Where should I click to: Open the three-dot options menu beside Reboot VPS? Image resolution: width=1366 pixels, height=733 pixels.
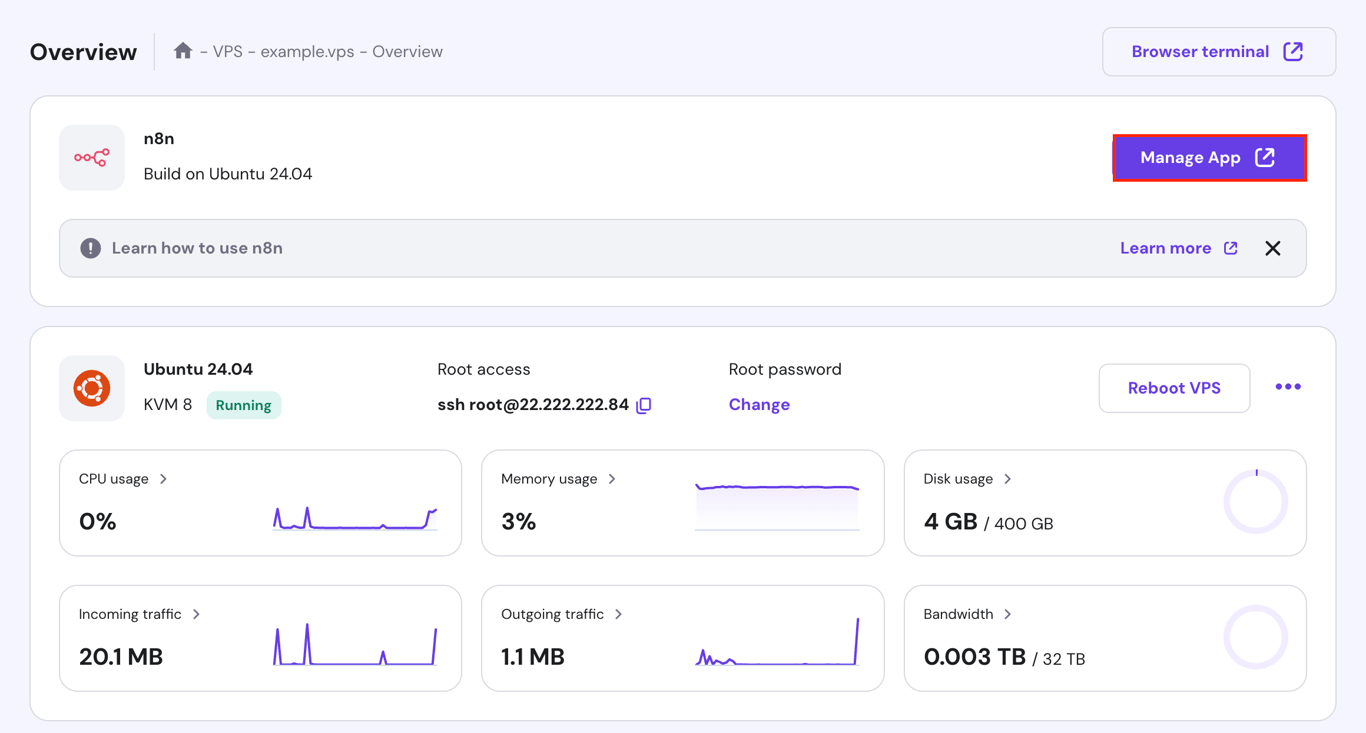tap(1288, 386)
